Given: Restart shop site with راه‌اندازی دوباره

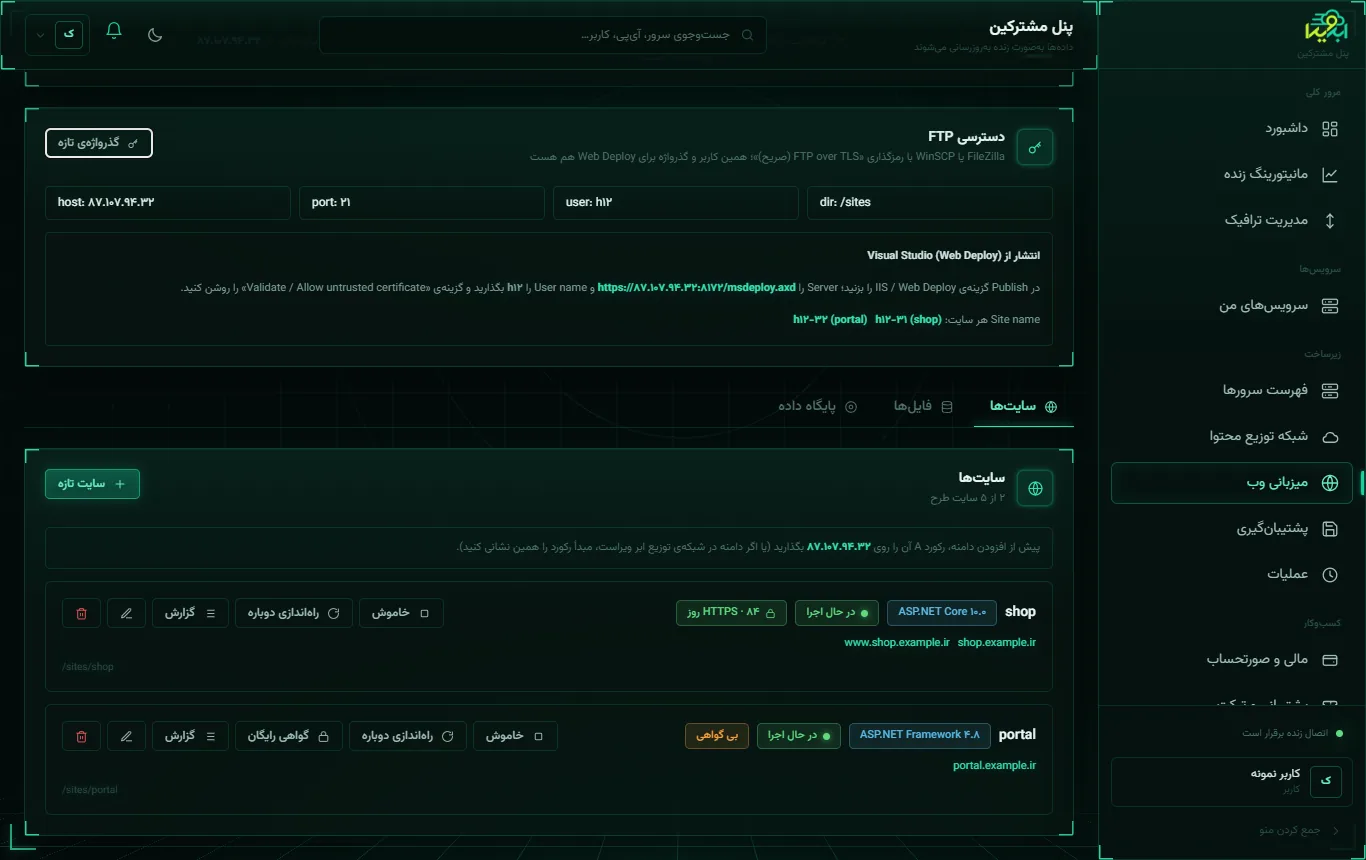Looking at the screenshot, I should [x=294, y=613].
